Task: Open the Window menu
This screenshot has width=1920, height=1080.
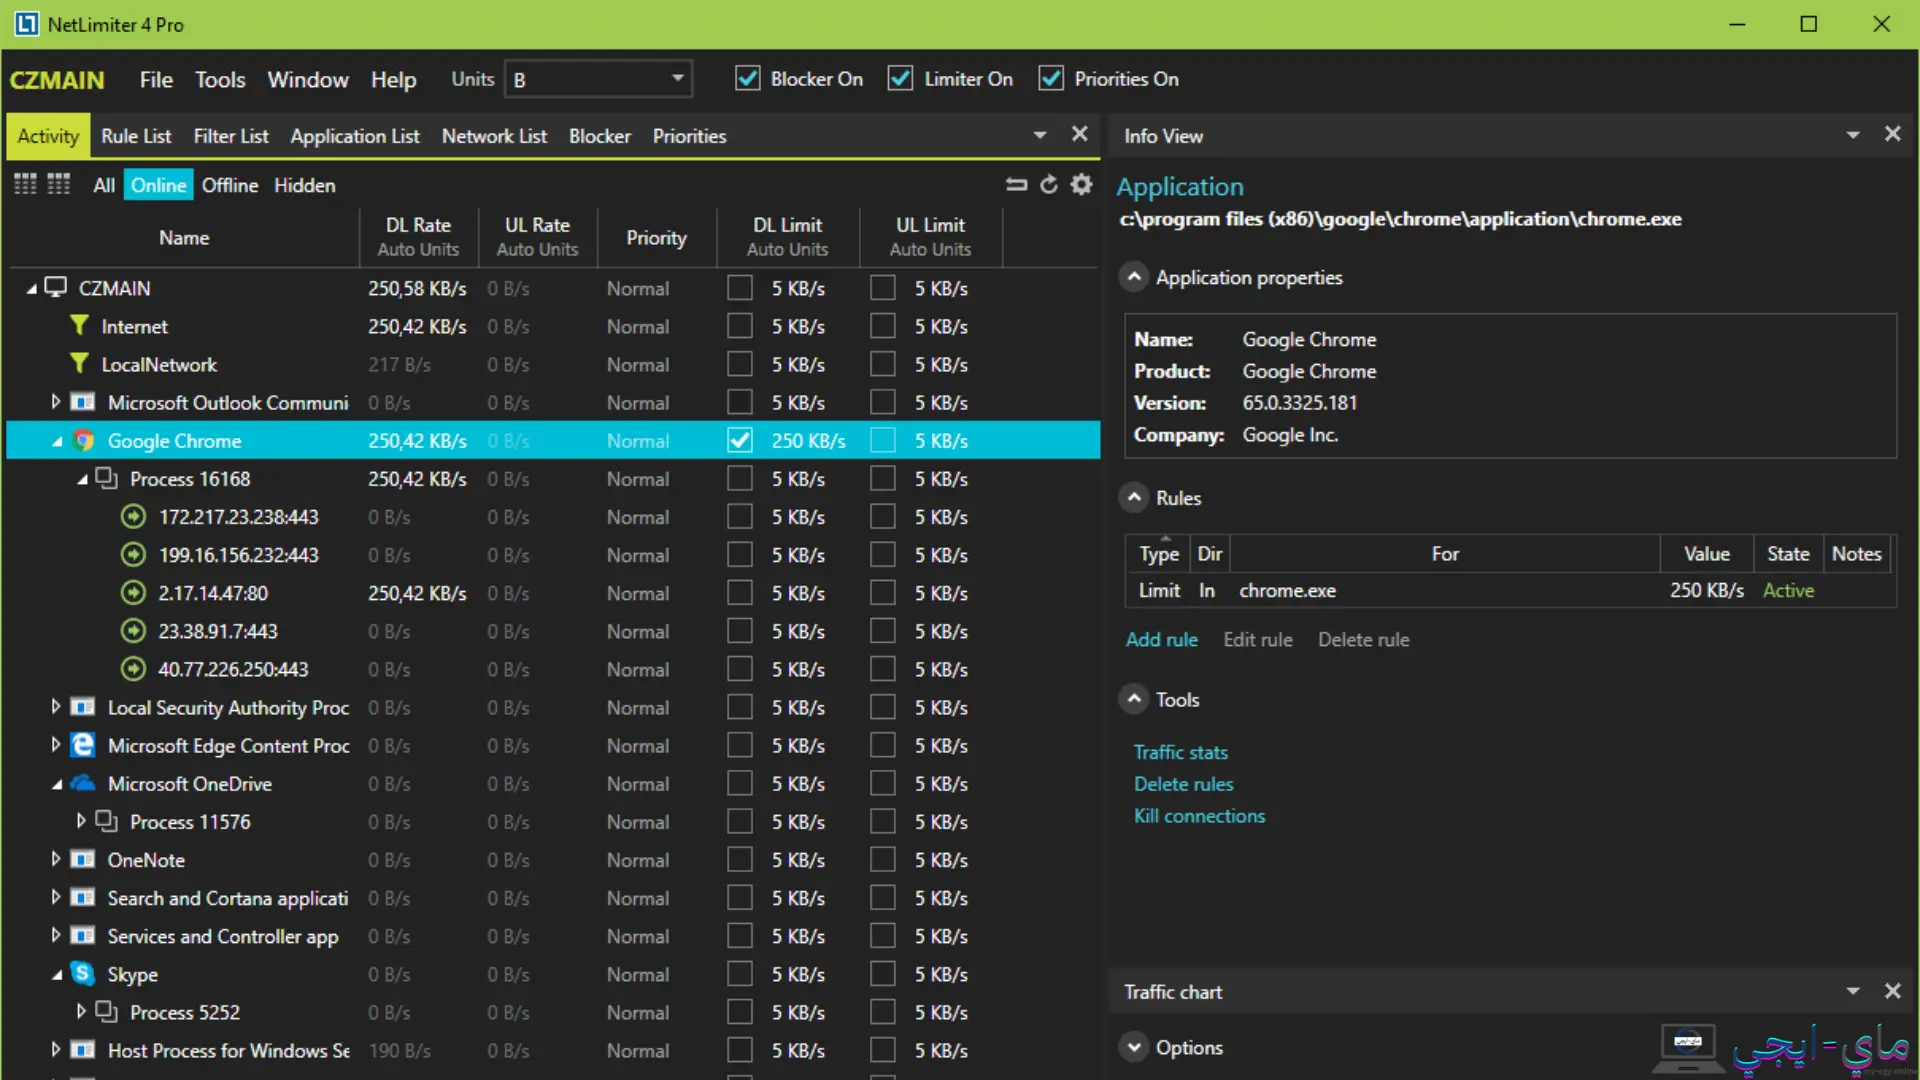Action: click(308, 80)
